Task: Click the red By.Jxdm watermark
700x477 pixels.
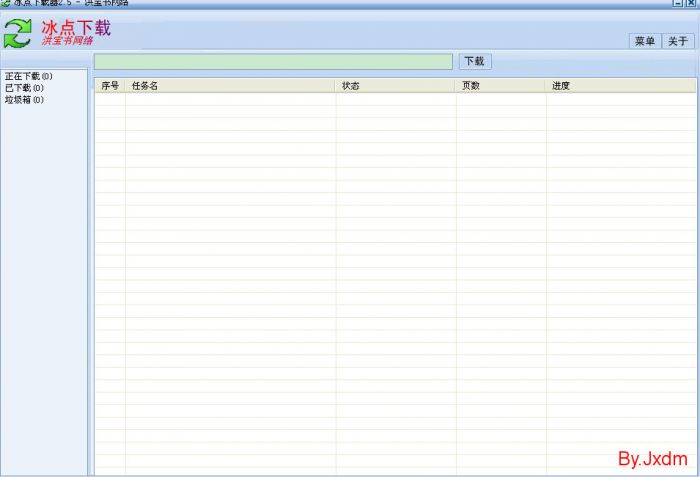Action: pos(652,459)
